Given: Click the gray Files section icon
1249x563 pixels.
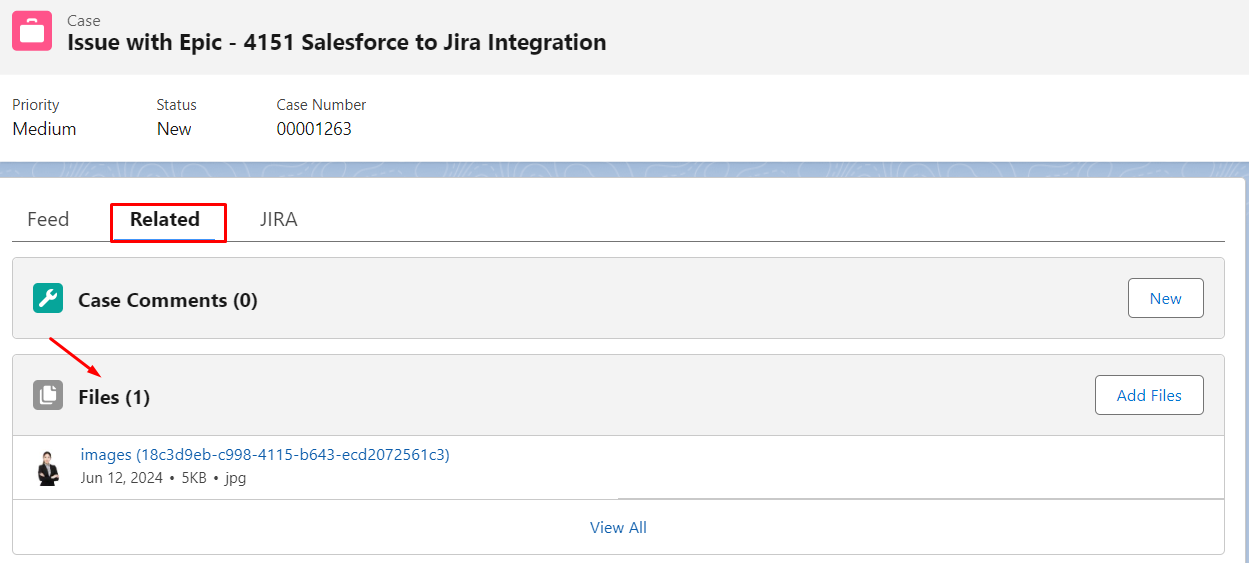Looking at the screenshot, I should [48, 396].
